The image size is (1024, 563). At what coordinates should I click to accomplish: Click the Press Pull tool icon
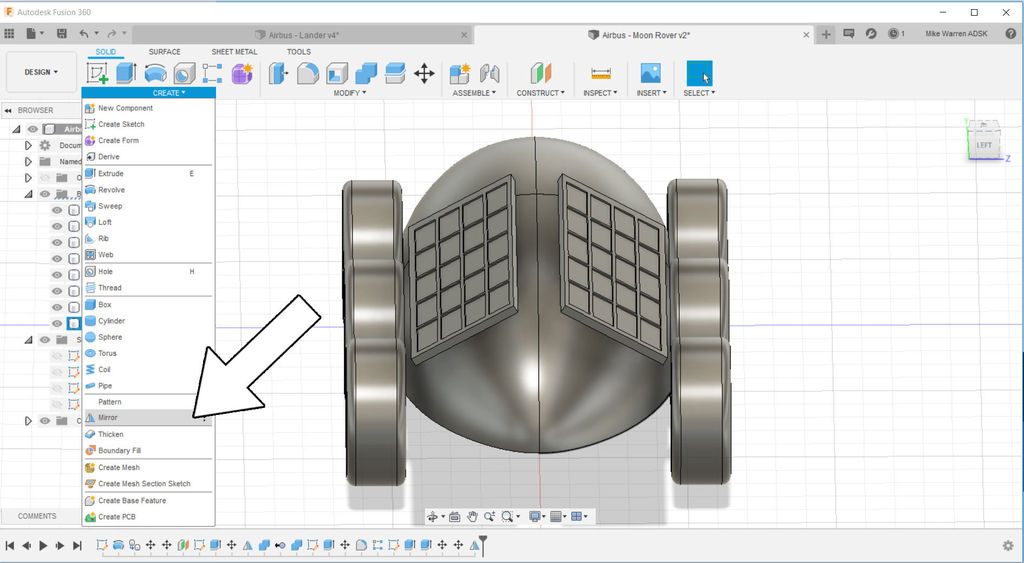[x=279, y=73]
